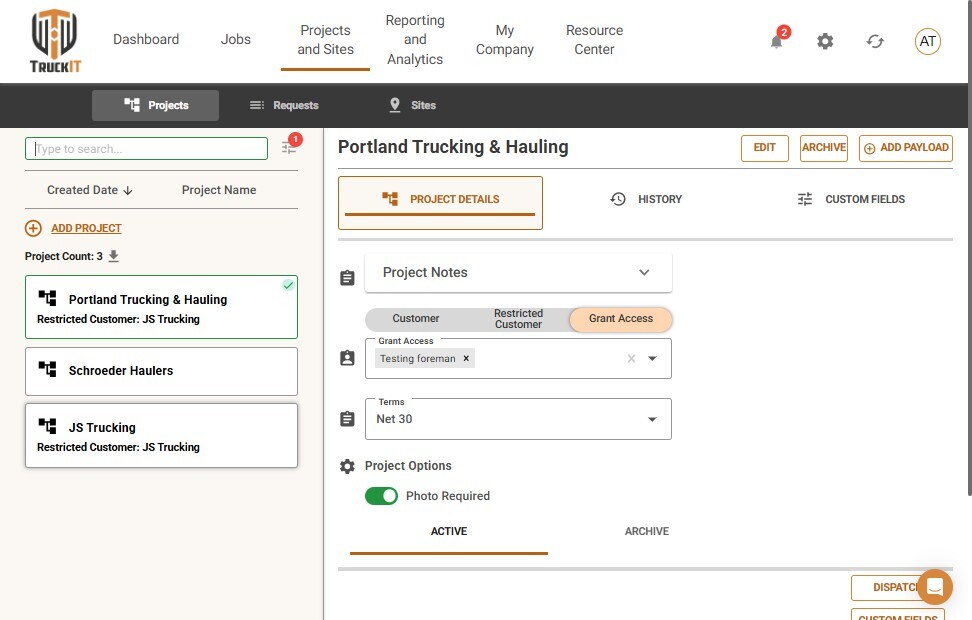This screenshot has width=972, height=620.
Task: Click the Project Notes clipboard icon
Action: coord(347,278)
